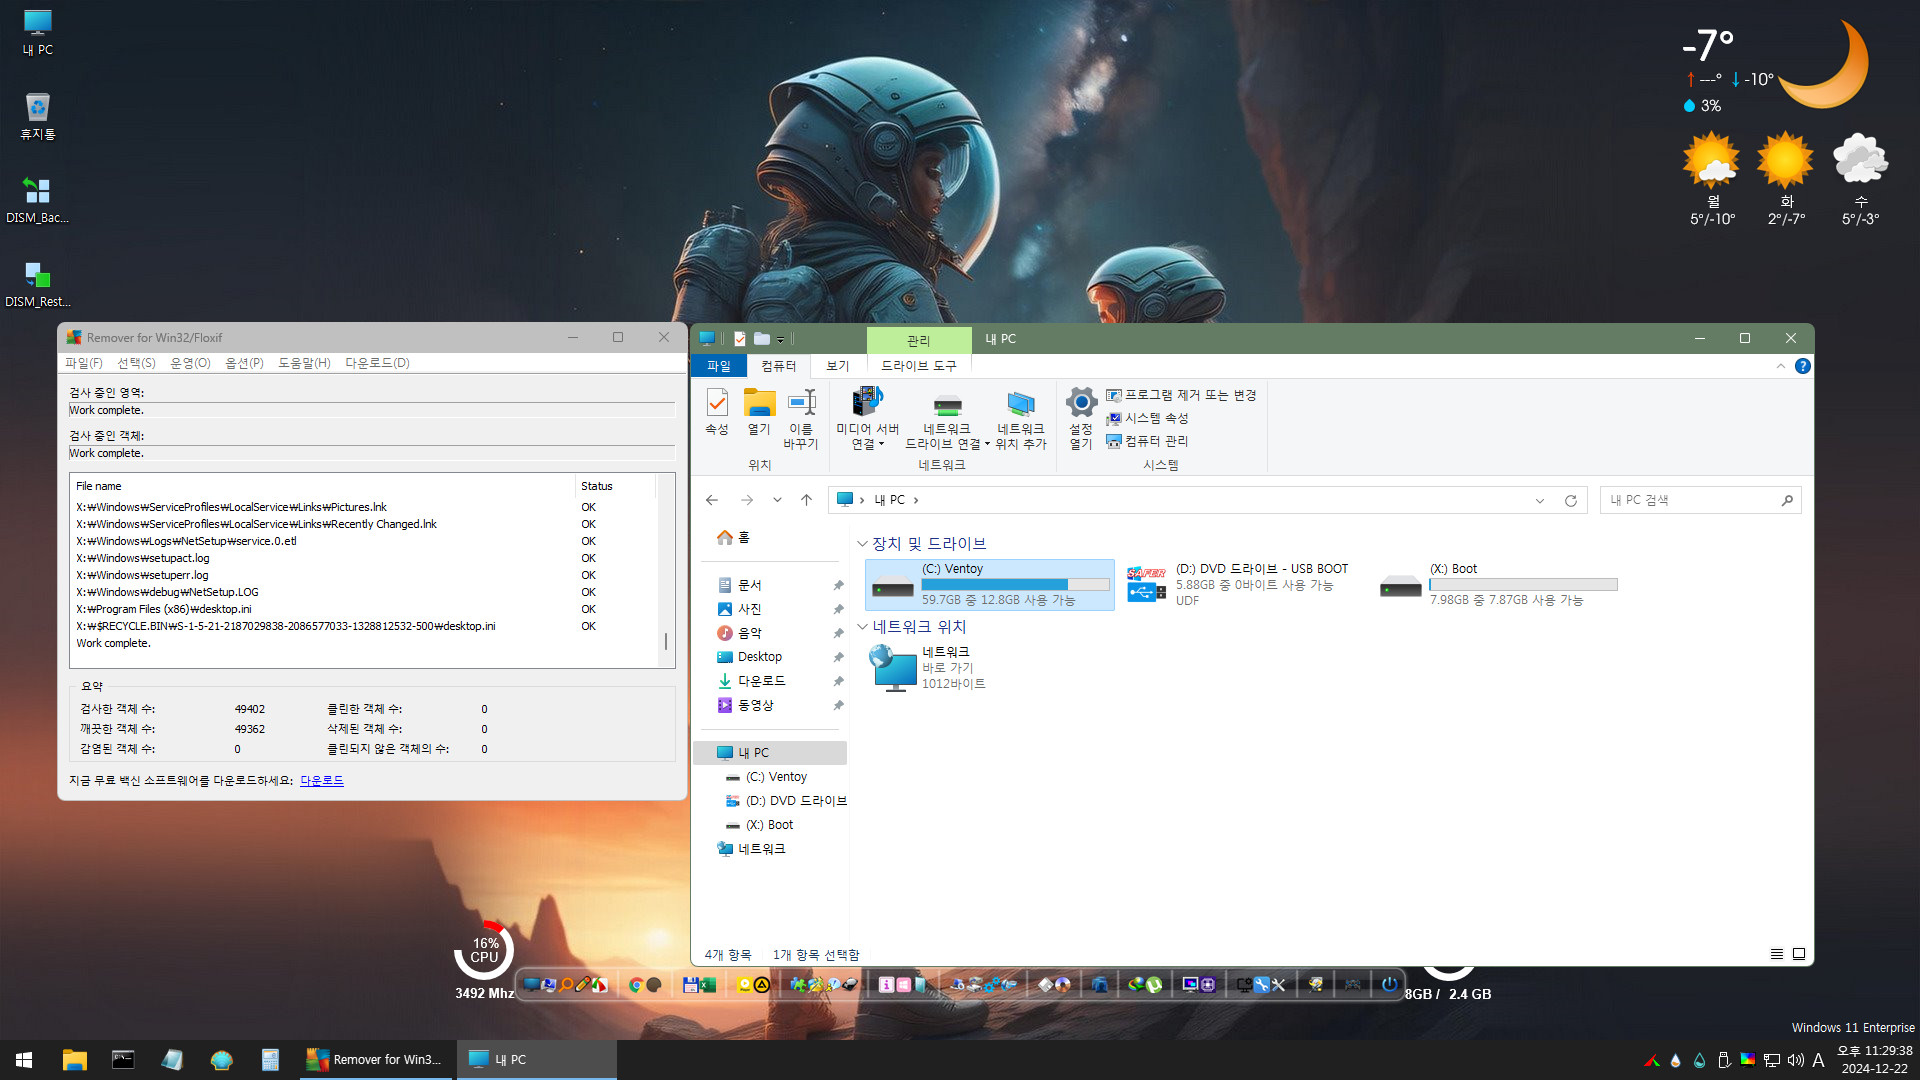Open the 도움말(H) menu in Remover
The image size is (1920, 1080).
(x=304, y=363)
